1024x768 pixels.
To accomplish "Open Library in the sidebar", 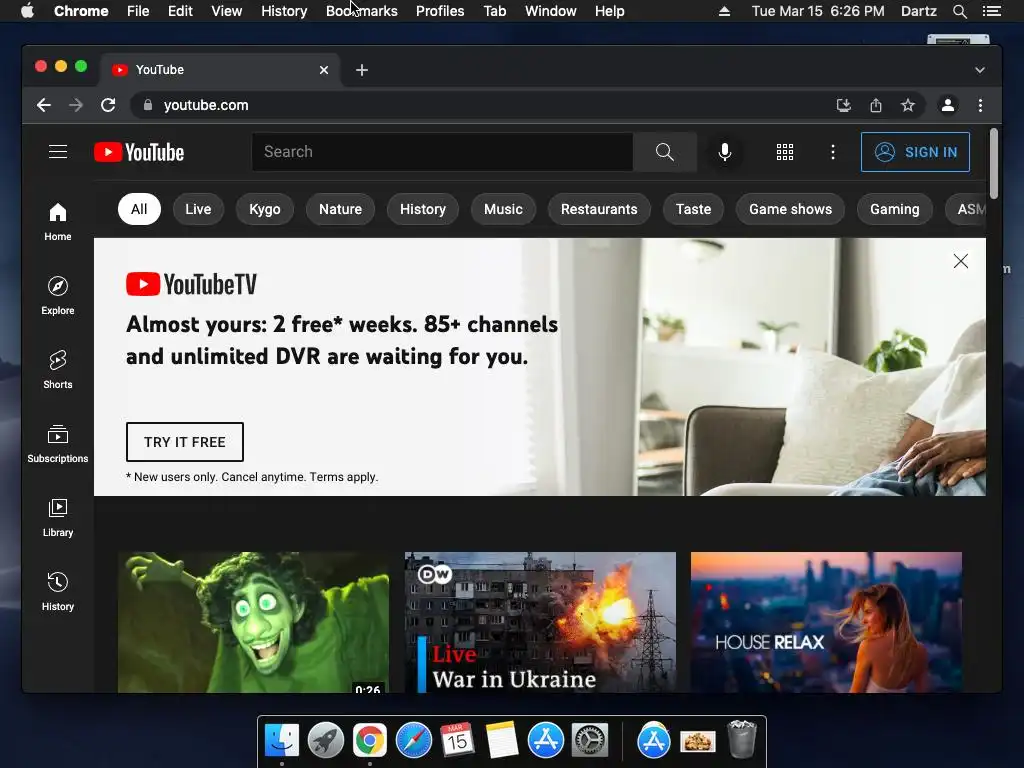I will (58, 518).
